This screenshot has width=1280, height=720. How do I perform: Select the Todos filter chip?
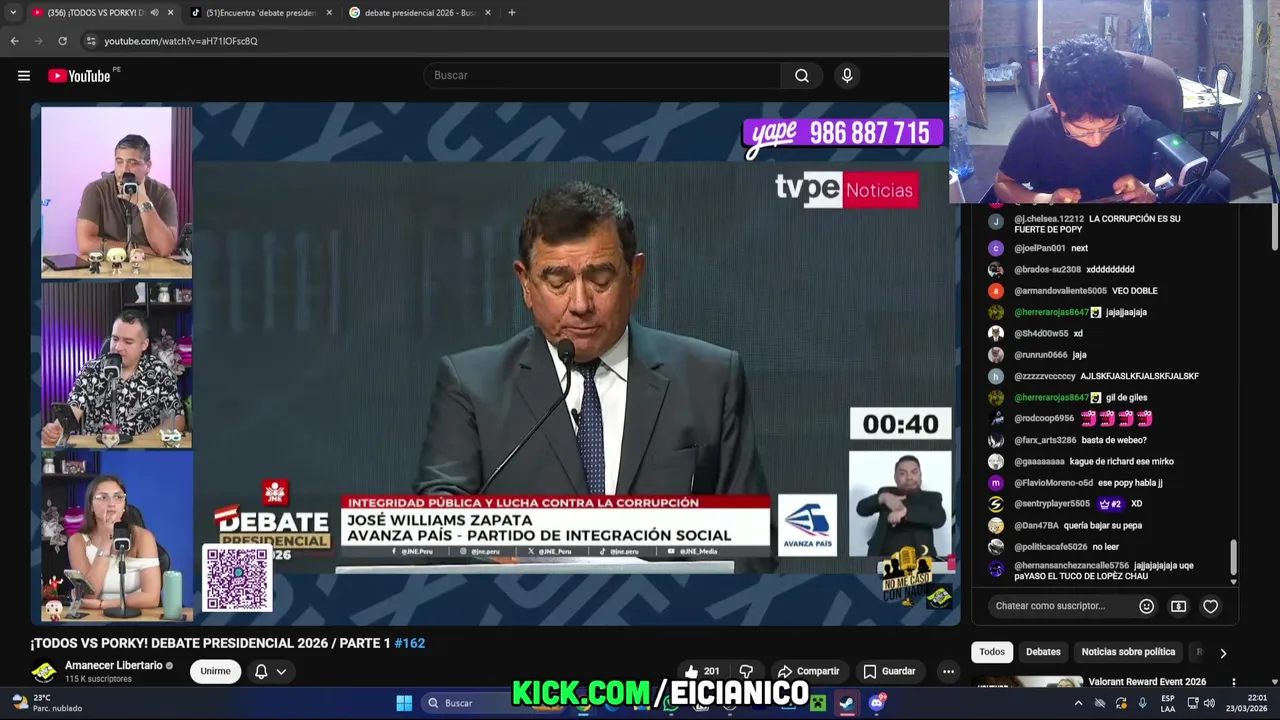coord(992,652)
